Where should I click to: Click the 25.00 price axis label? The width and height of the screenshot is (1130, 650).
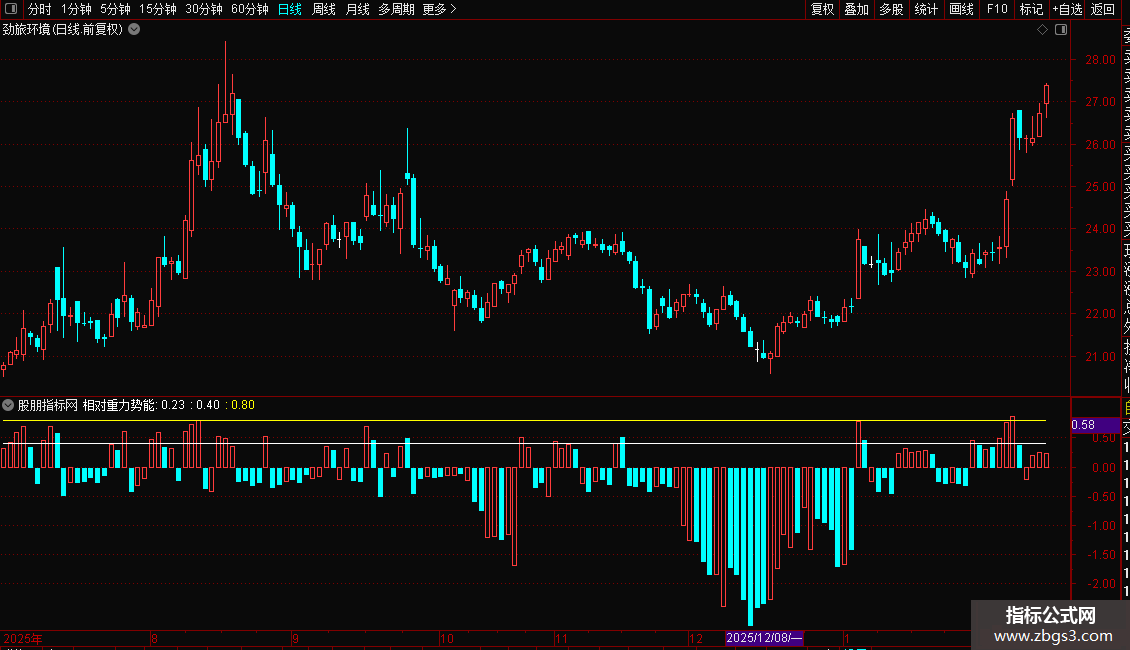1100,187
